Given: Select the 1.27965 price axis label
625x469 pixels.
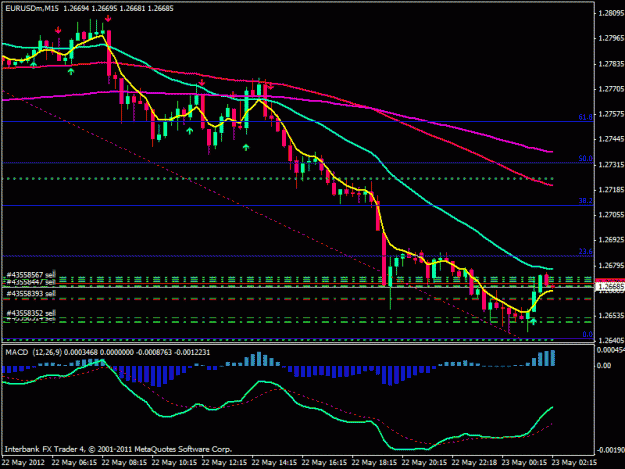Looking at the screenshot, I should click(x=611, y=39).
